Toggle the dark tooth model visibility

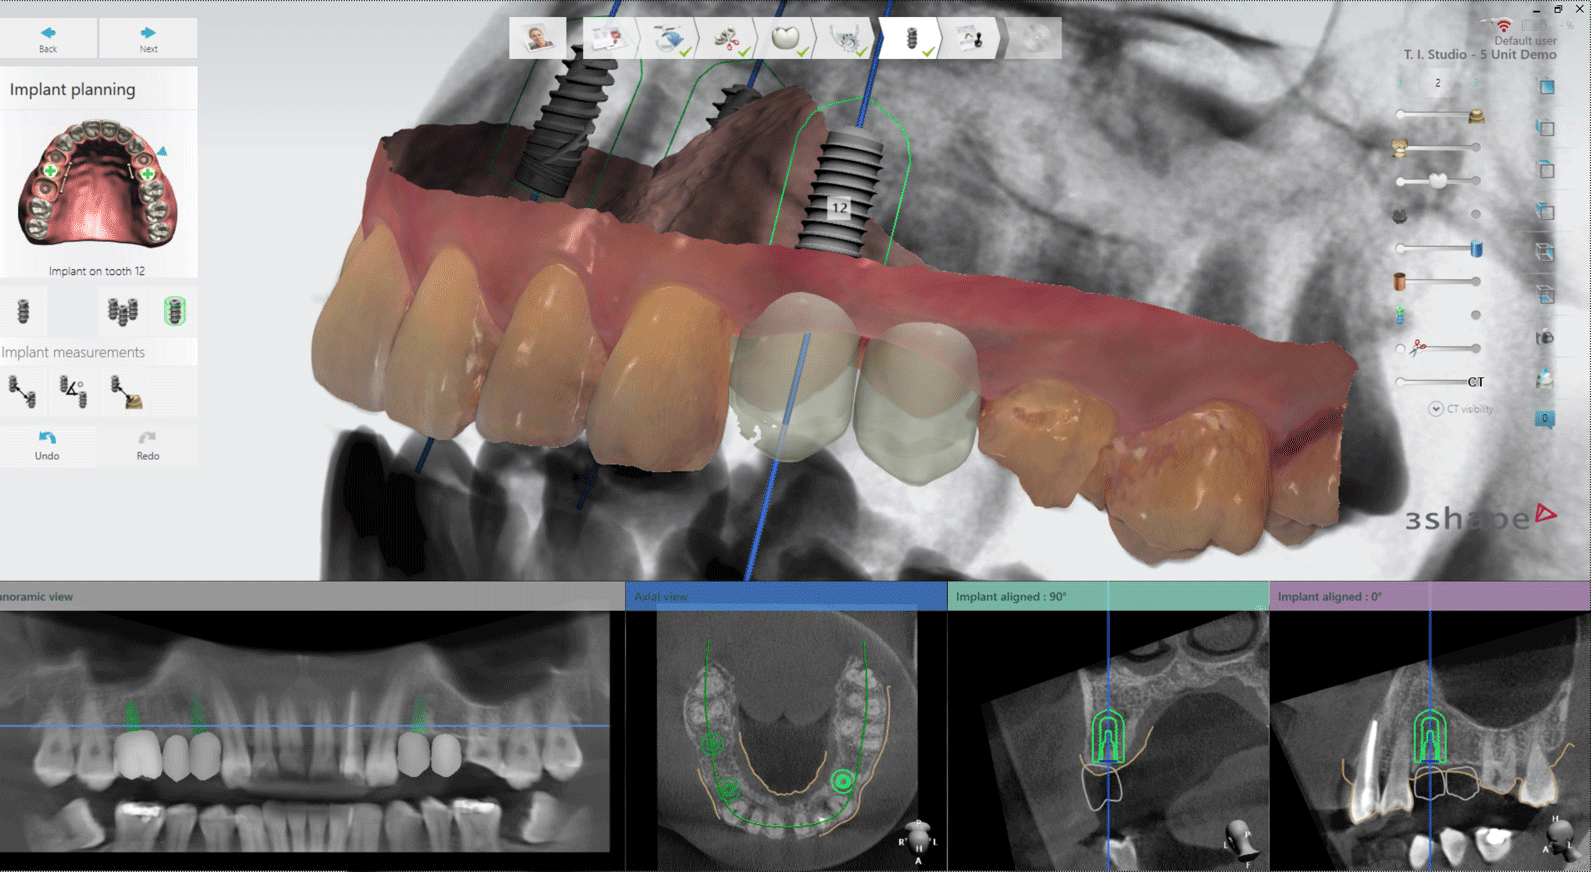[x=1400, y=215]
